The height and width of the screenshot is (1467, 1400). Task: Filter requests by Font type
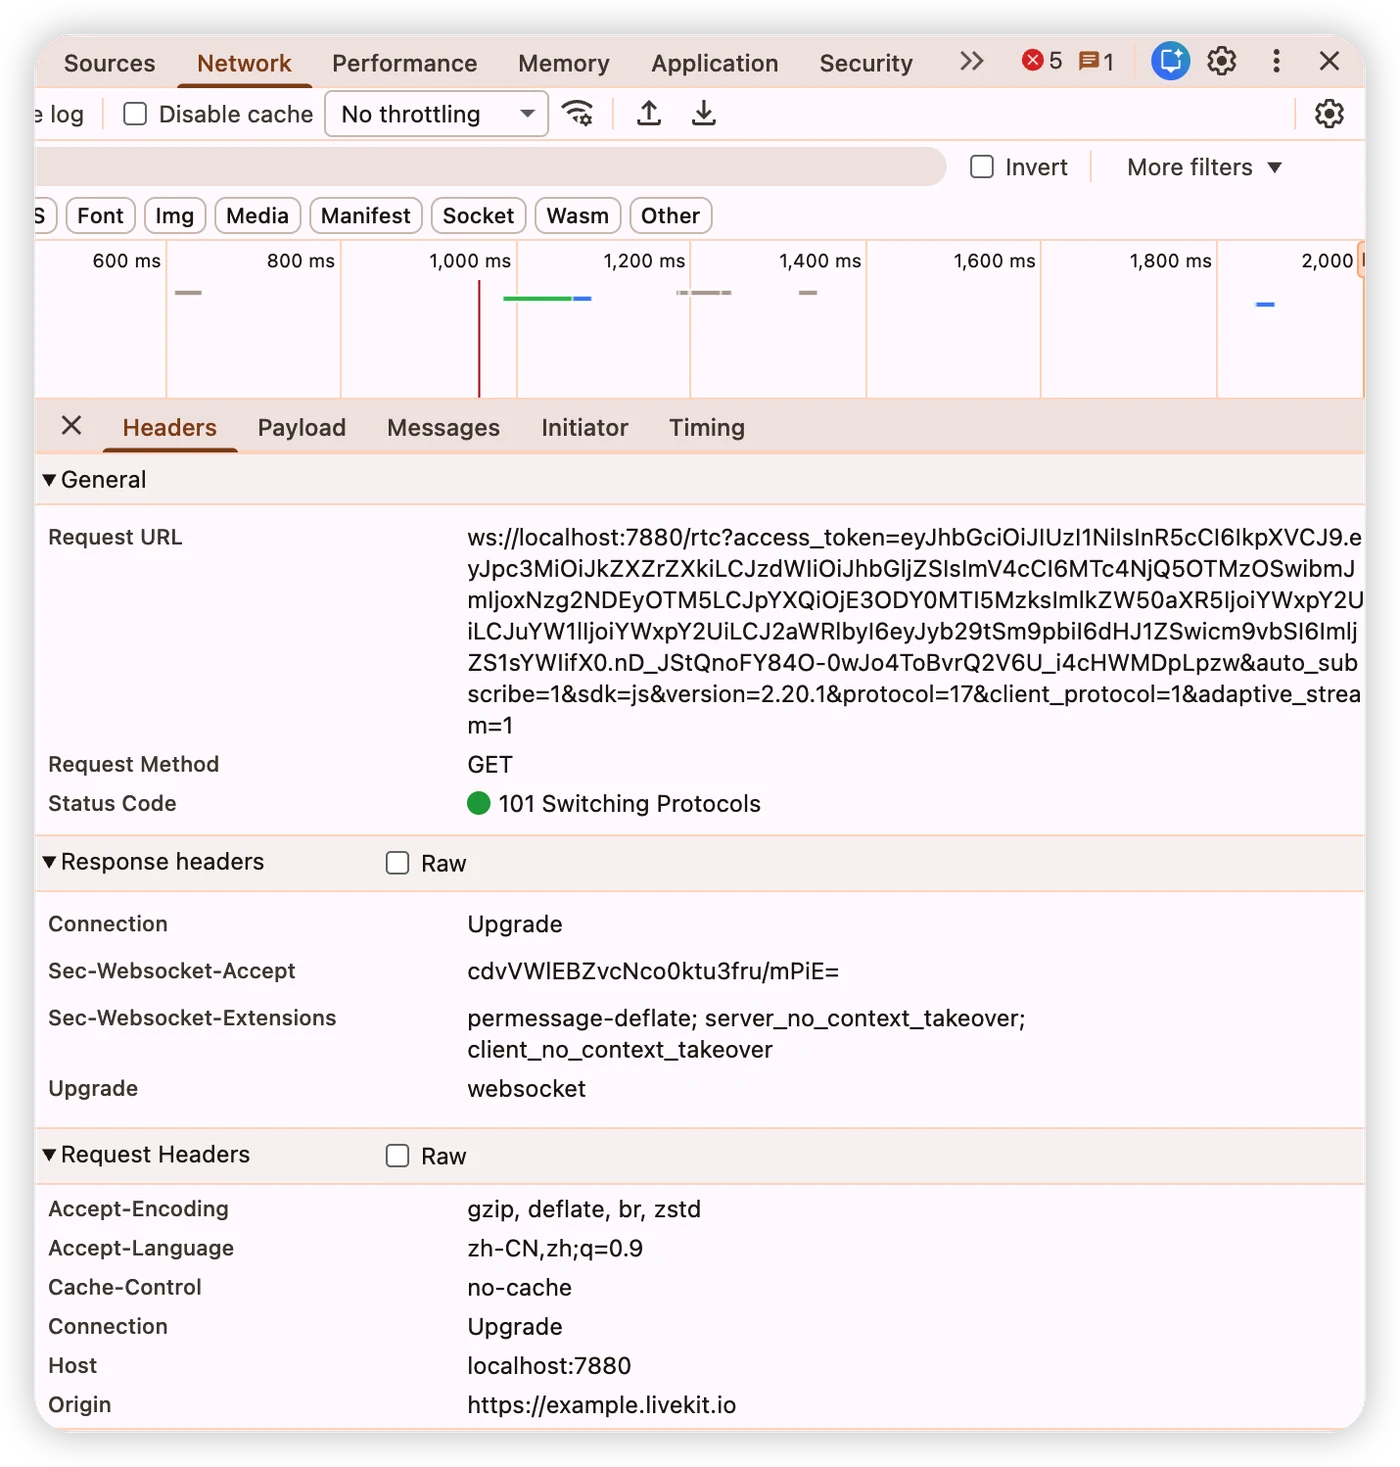click(x=100, y=216)
